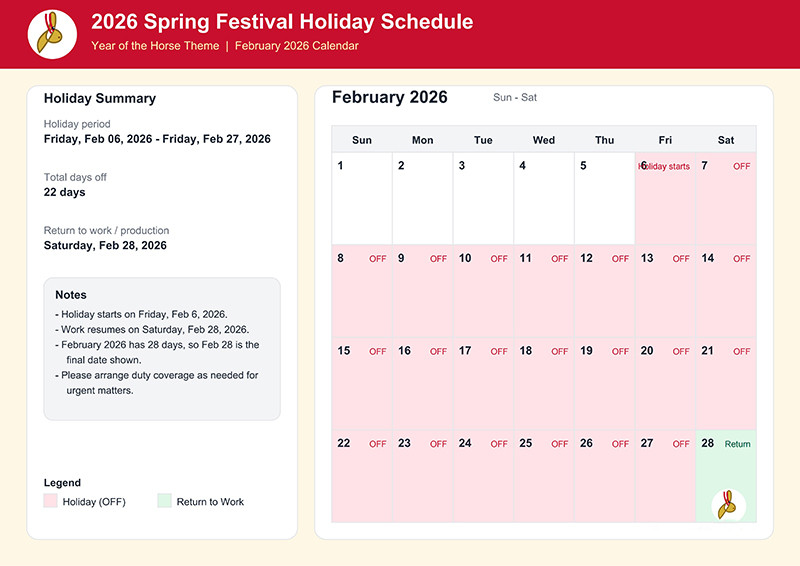800x566 pixels.
Task: Click the Wed weekday header
Action: point(544,140)
